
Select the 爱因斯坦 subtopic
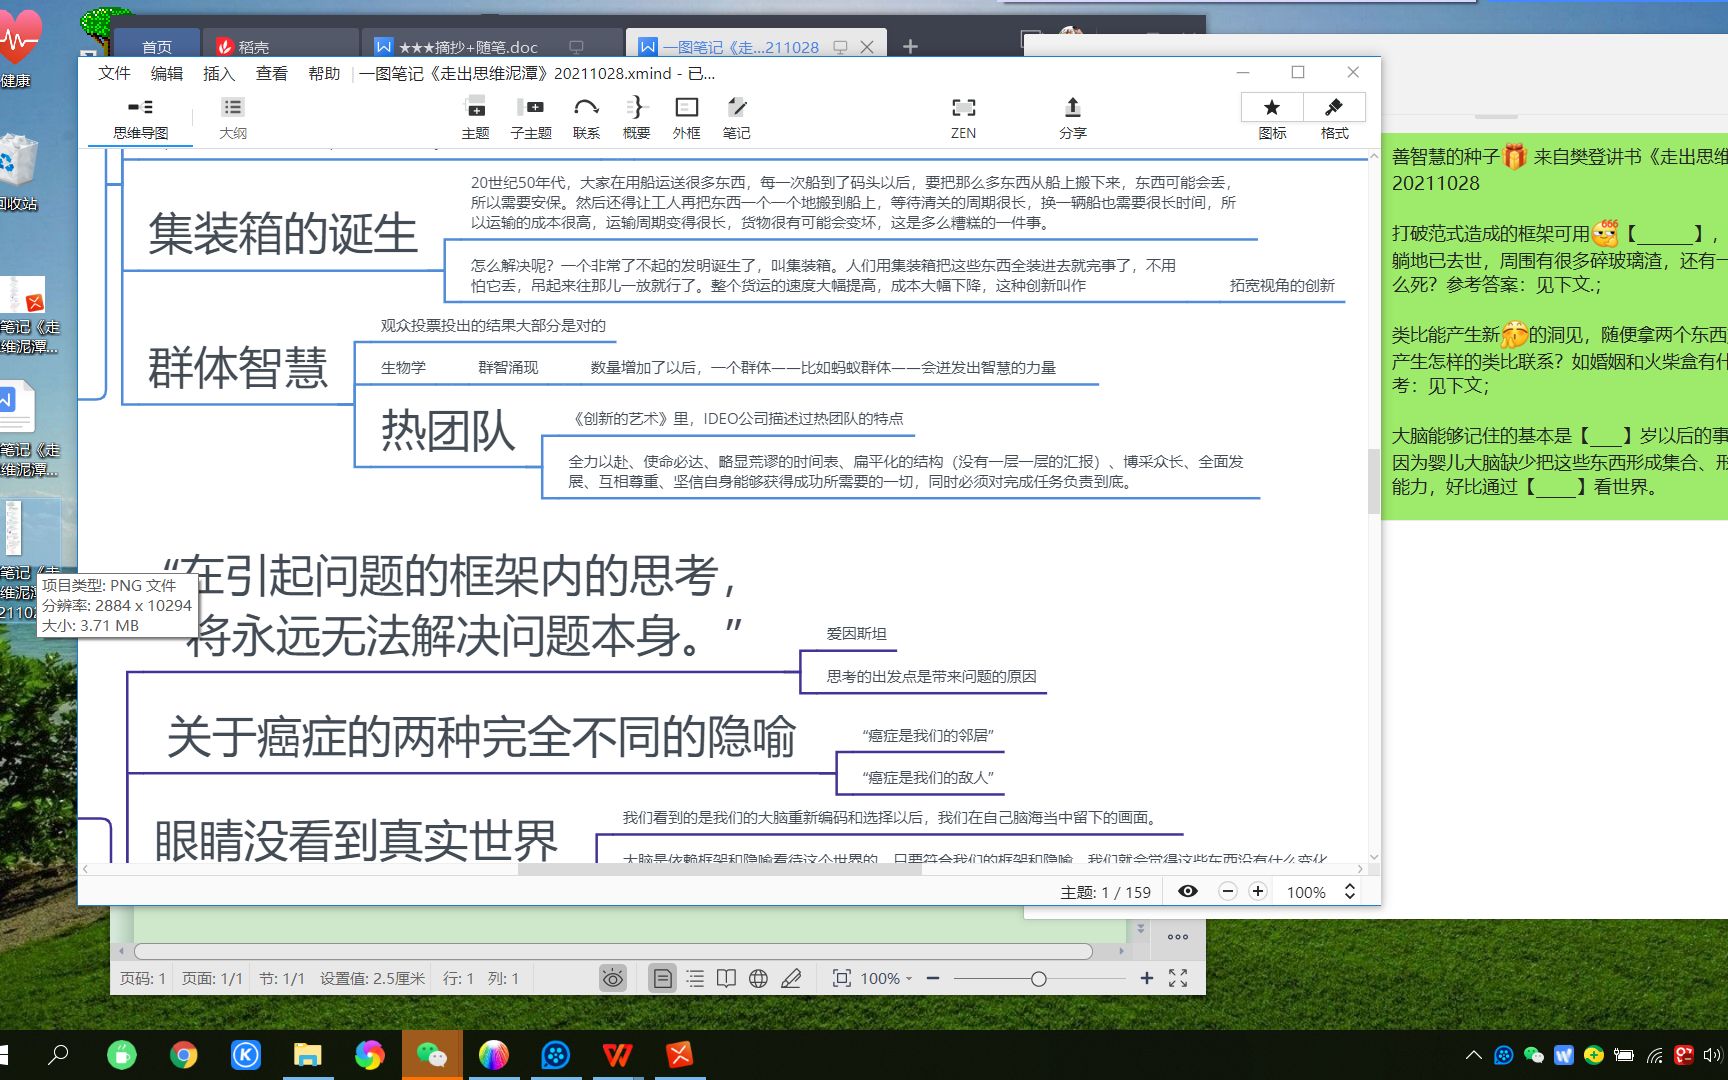[856, 633]
